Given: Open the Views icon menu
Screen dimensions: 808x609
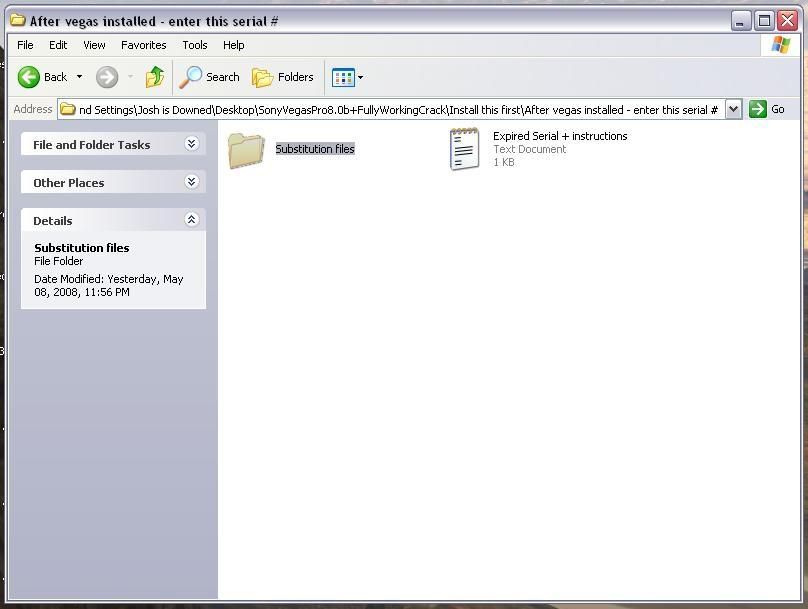Looking at the screenshot, I should tap(343, 78).
